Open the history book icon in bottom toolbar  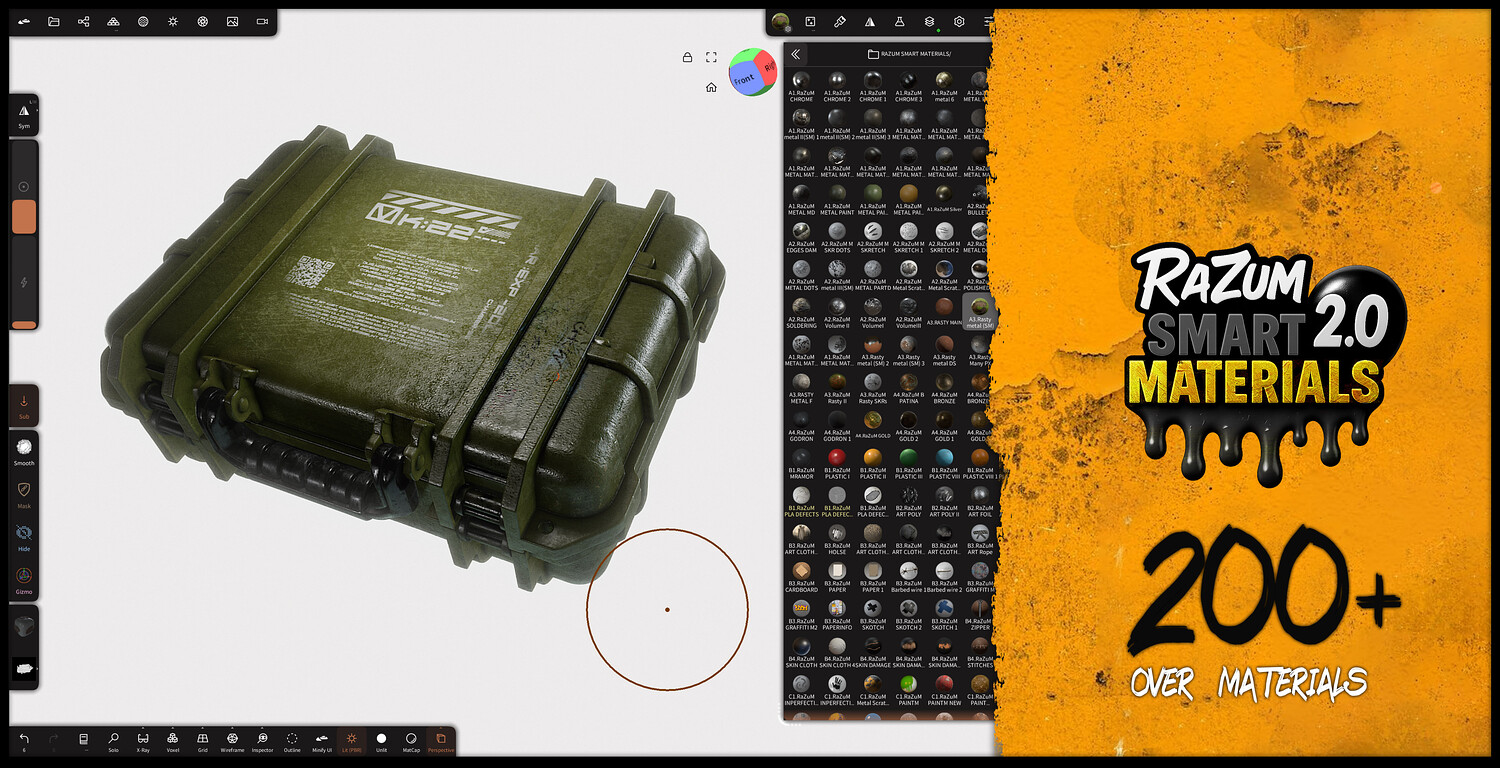[x=84, y=740]
